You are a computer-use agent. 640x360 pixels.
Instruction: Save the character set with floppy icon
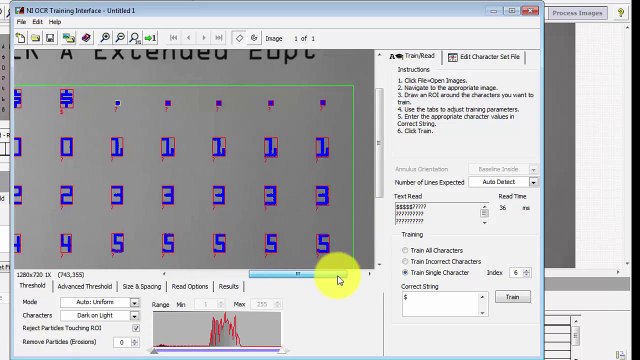click(50, 38)
